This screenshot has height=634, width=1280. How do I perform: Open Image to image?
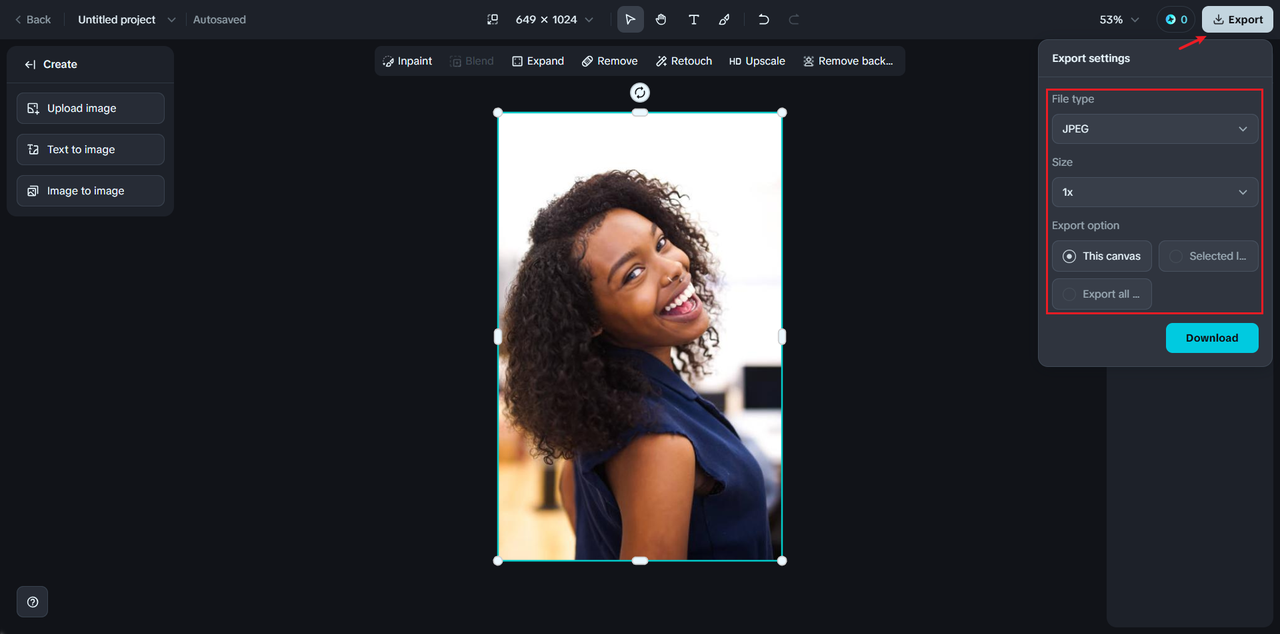[90, 190]
